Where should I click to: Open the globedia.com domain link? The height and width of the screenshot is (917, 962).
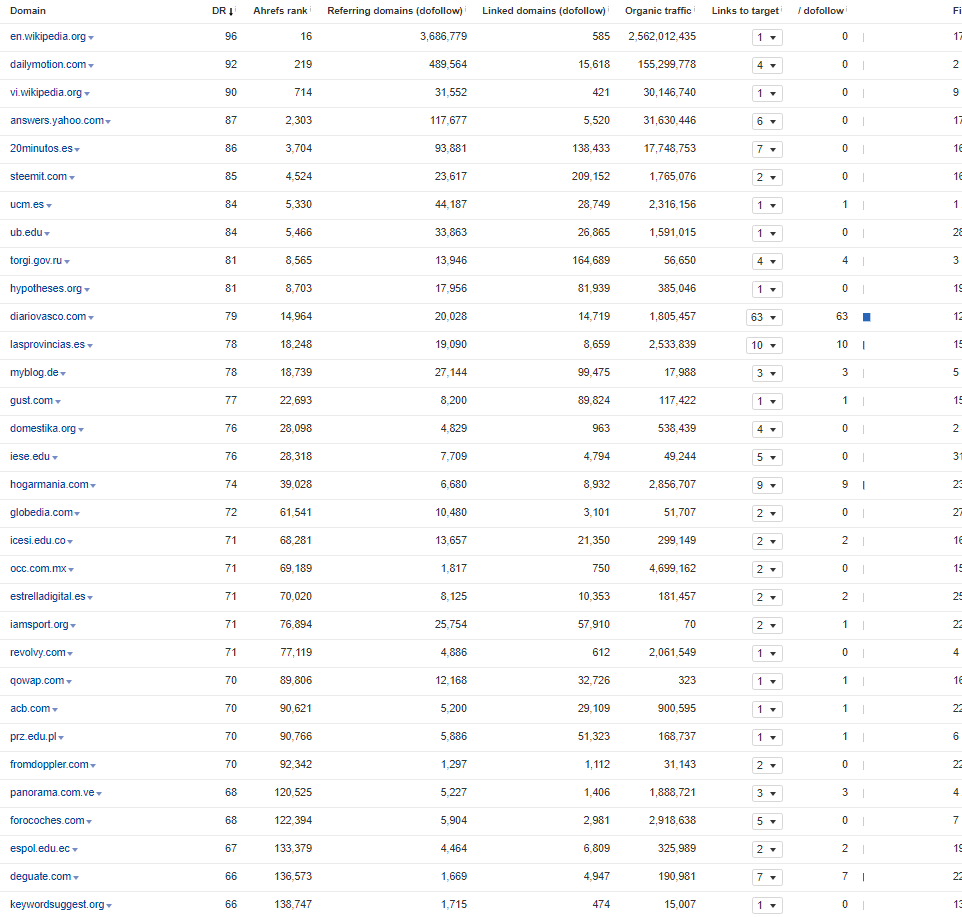pyautogui.click(x=41, y=513)
